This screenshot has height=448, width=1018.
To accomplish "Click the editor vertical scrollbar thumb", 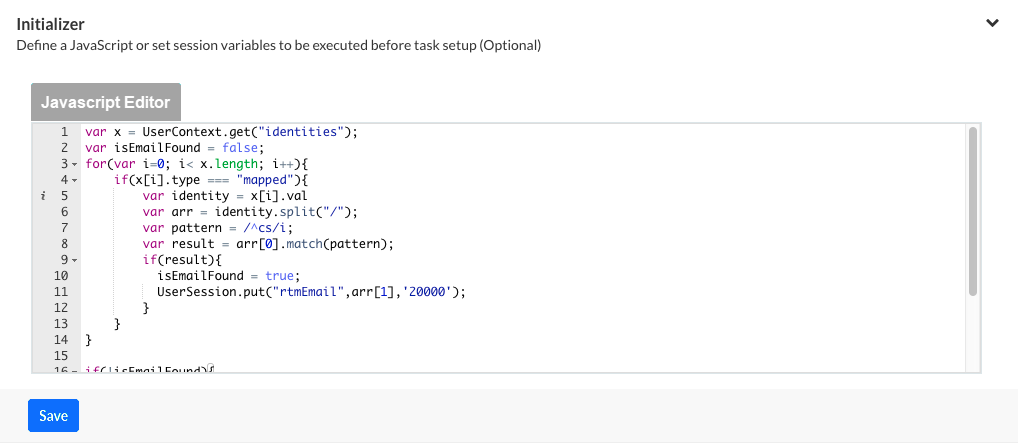I will (x=972, y=210).
